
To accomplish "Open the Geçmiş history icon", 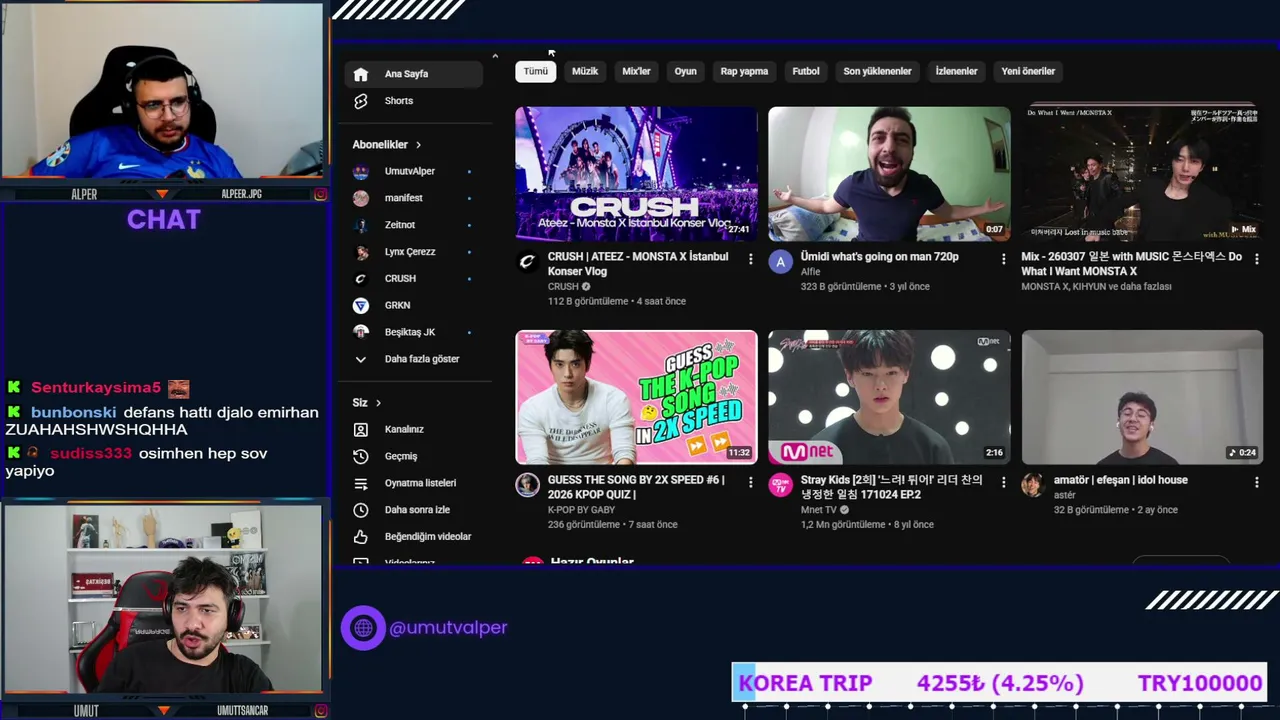I will coord(361,456).
